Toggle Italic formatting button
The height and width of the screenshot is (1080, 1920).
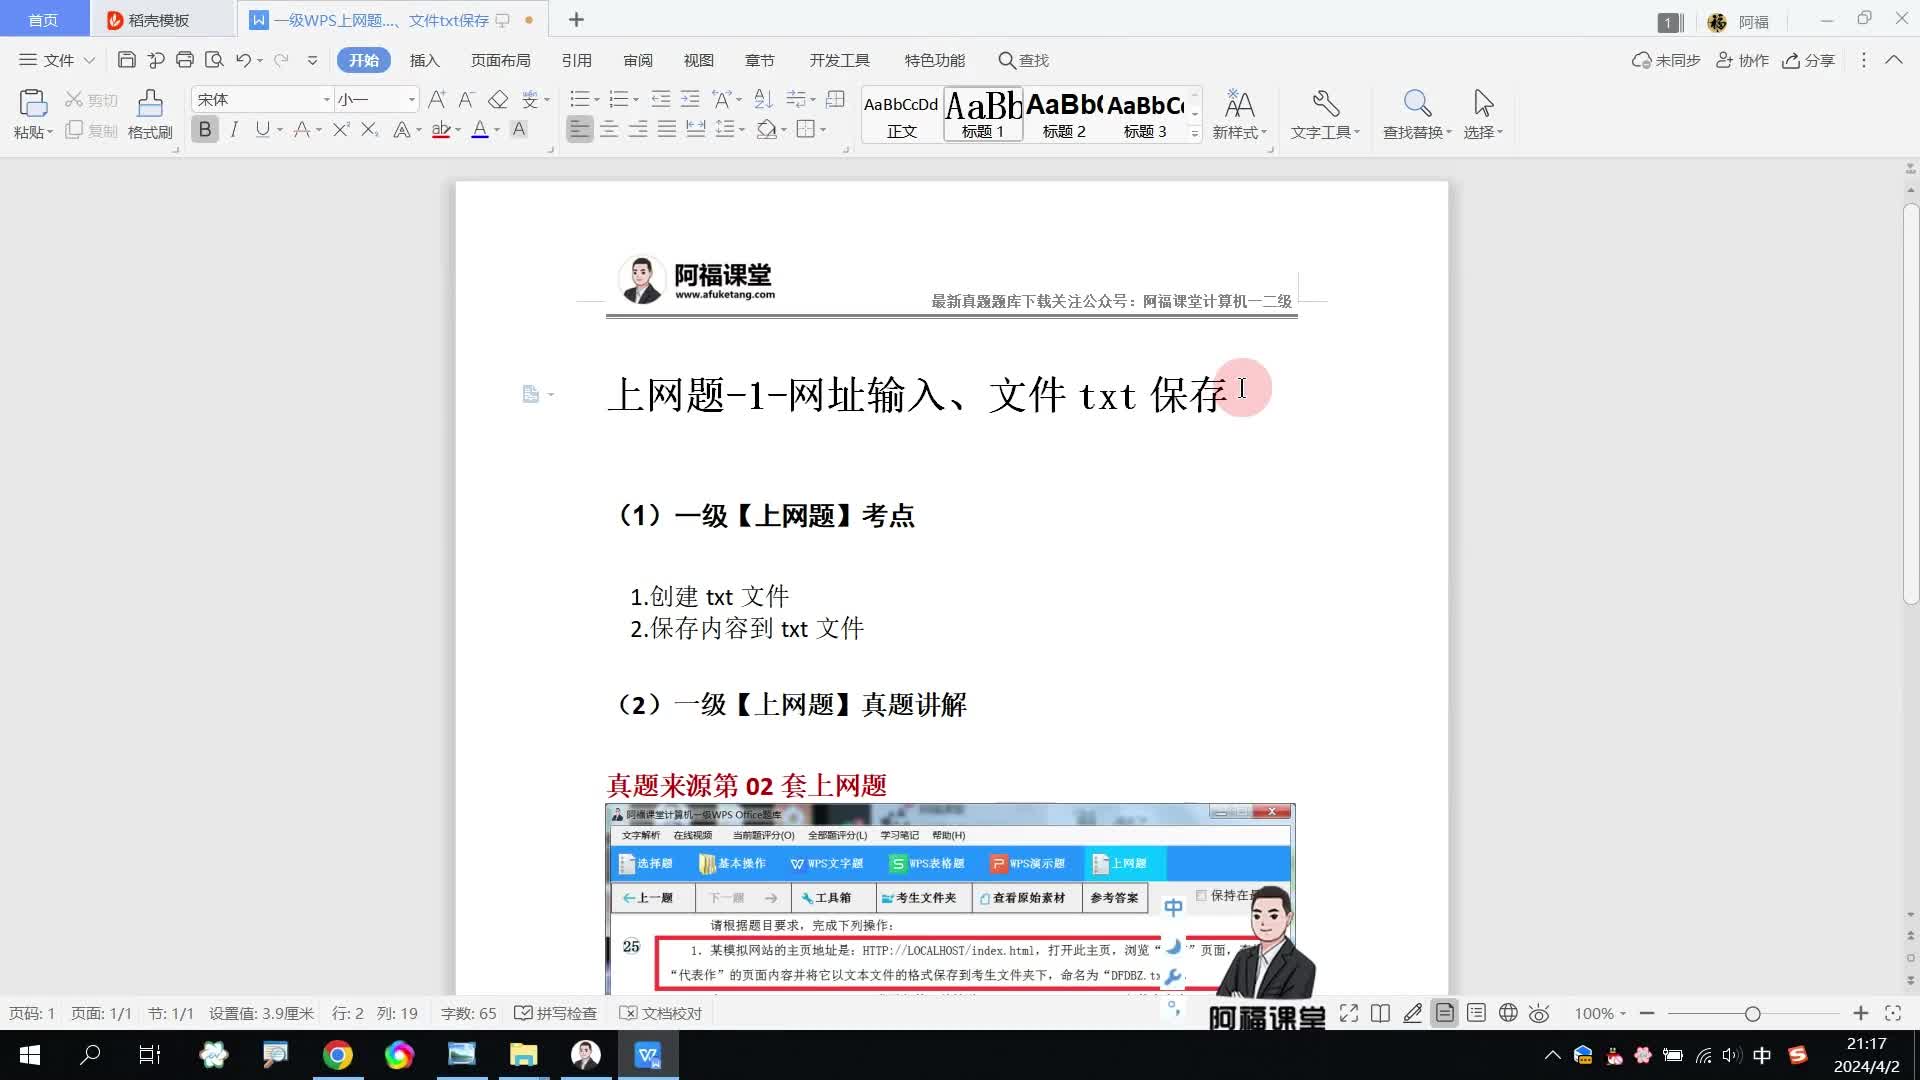pos(234,130)
